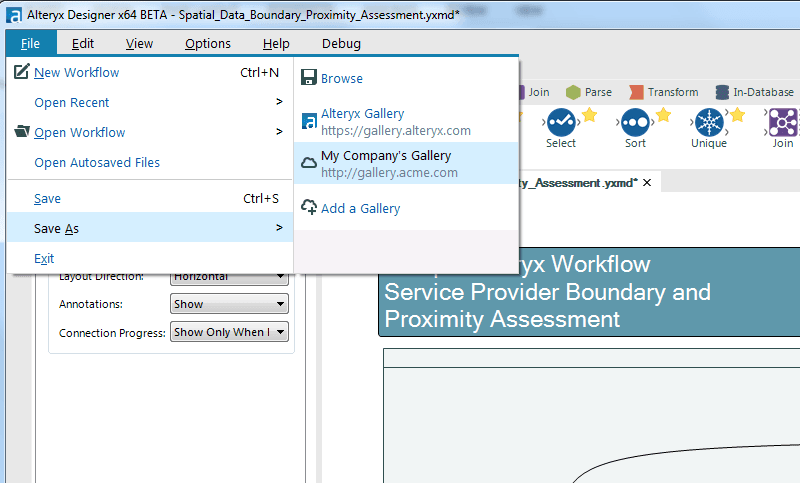This screenshot has height=483, width=800.
Task: Switch to the Parse tool category tab
Action: click(x=588, y=92)
